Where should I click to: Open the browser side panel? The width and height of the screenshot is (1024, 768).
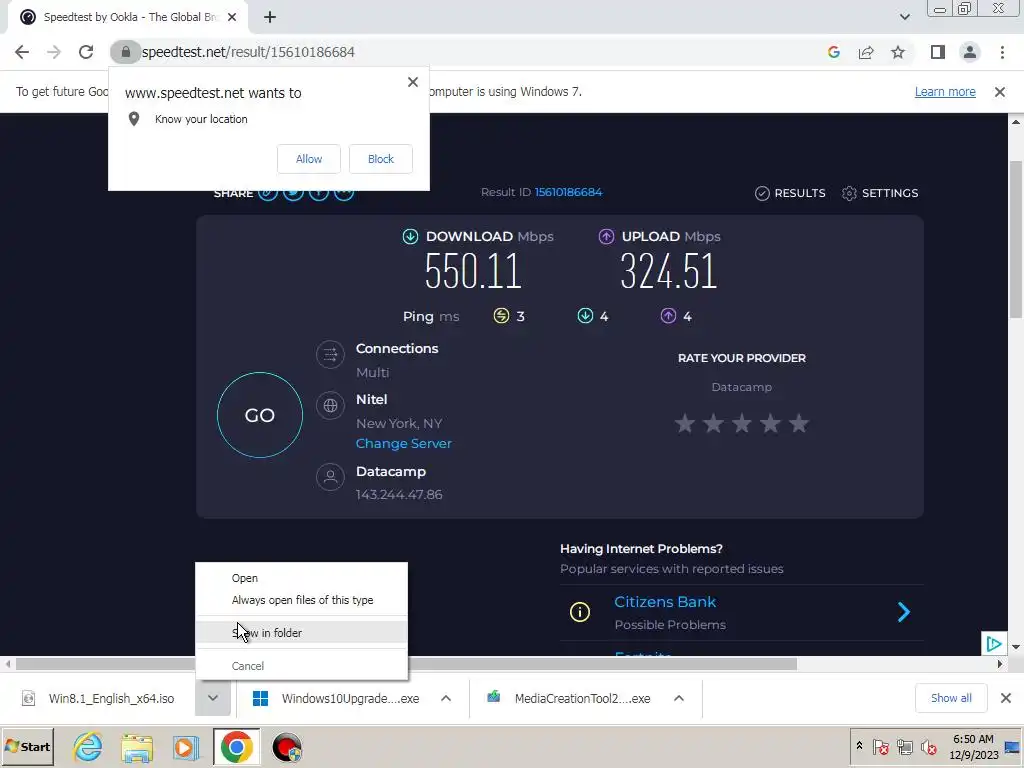(x=938, y=52)
